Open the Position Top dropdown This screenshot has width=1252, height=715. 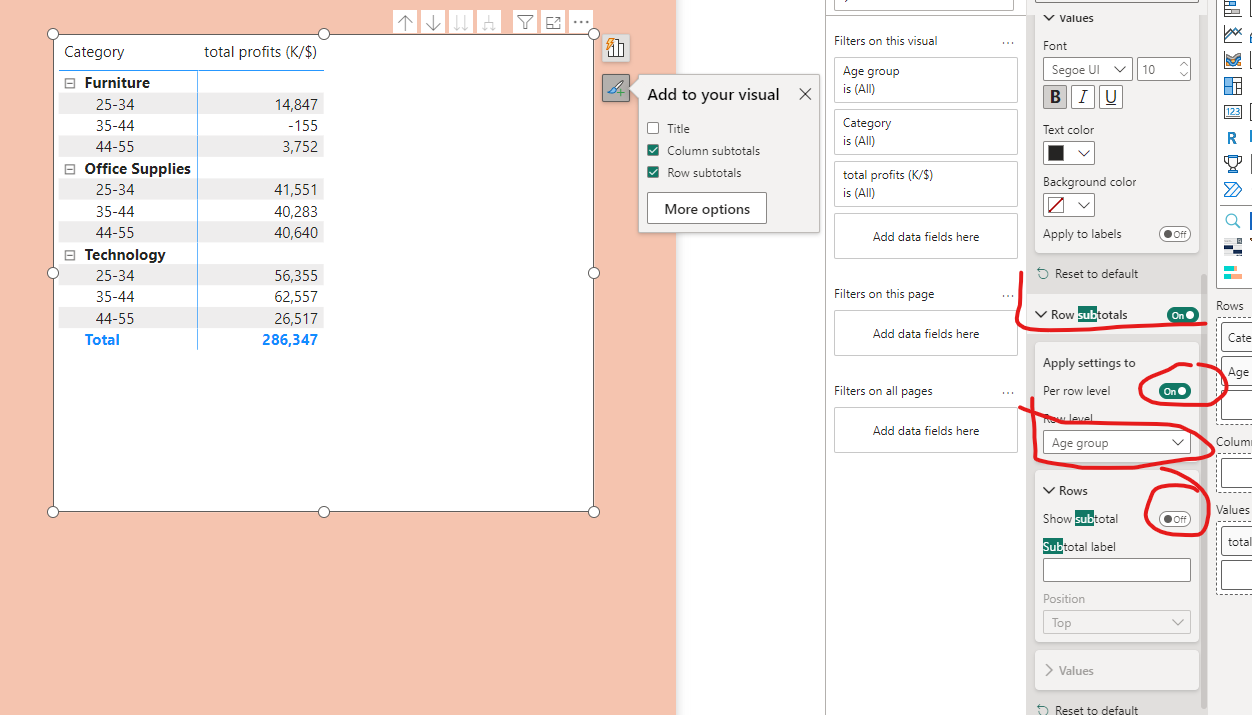(1117, 622)
